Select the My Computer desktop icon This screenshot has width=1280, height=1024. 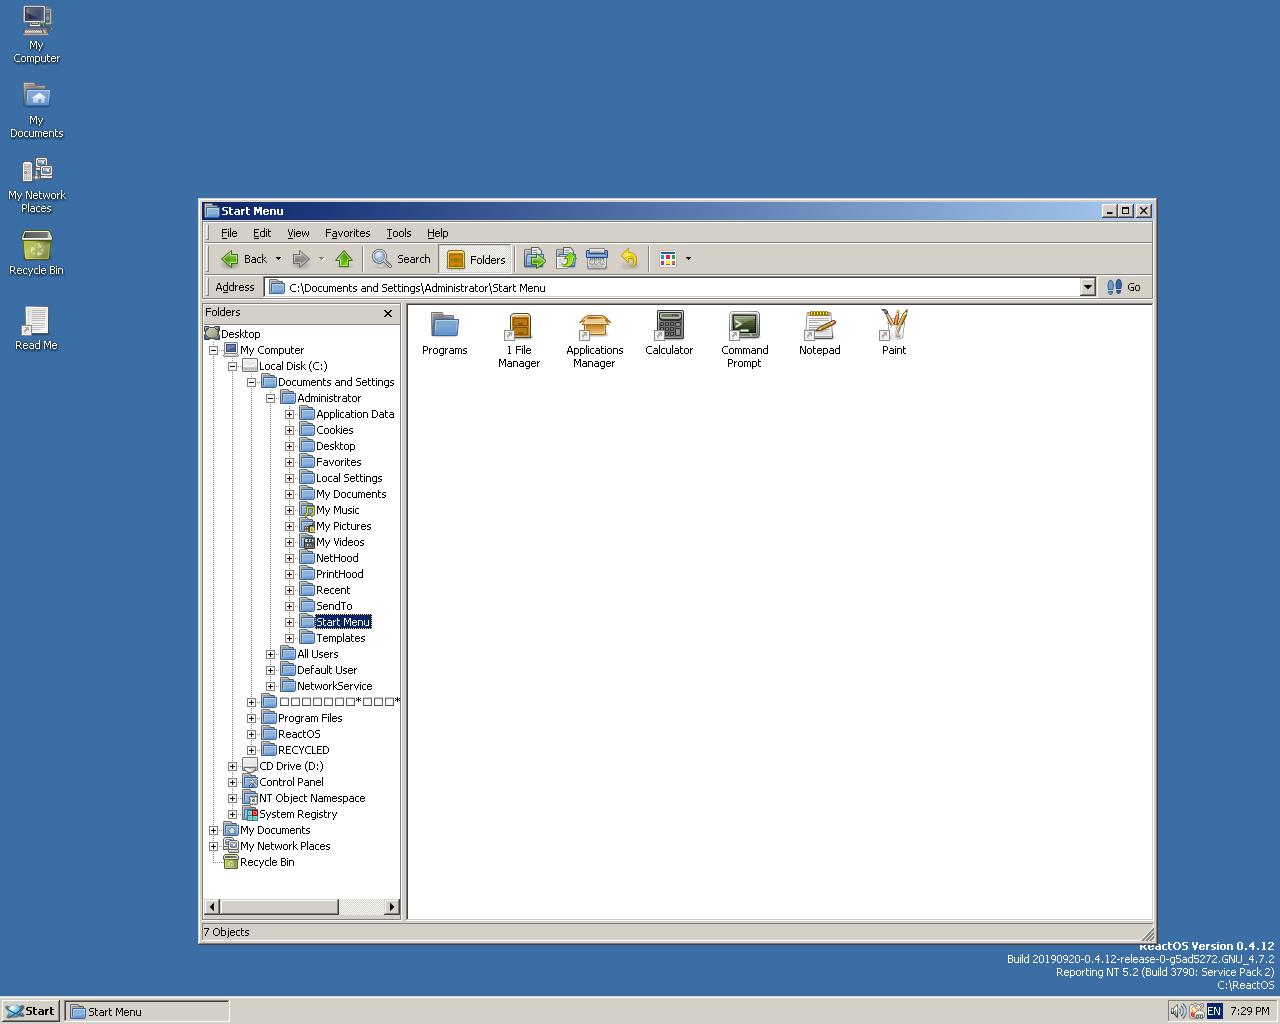[36, 34]
